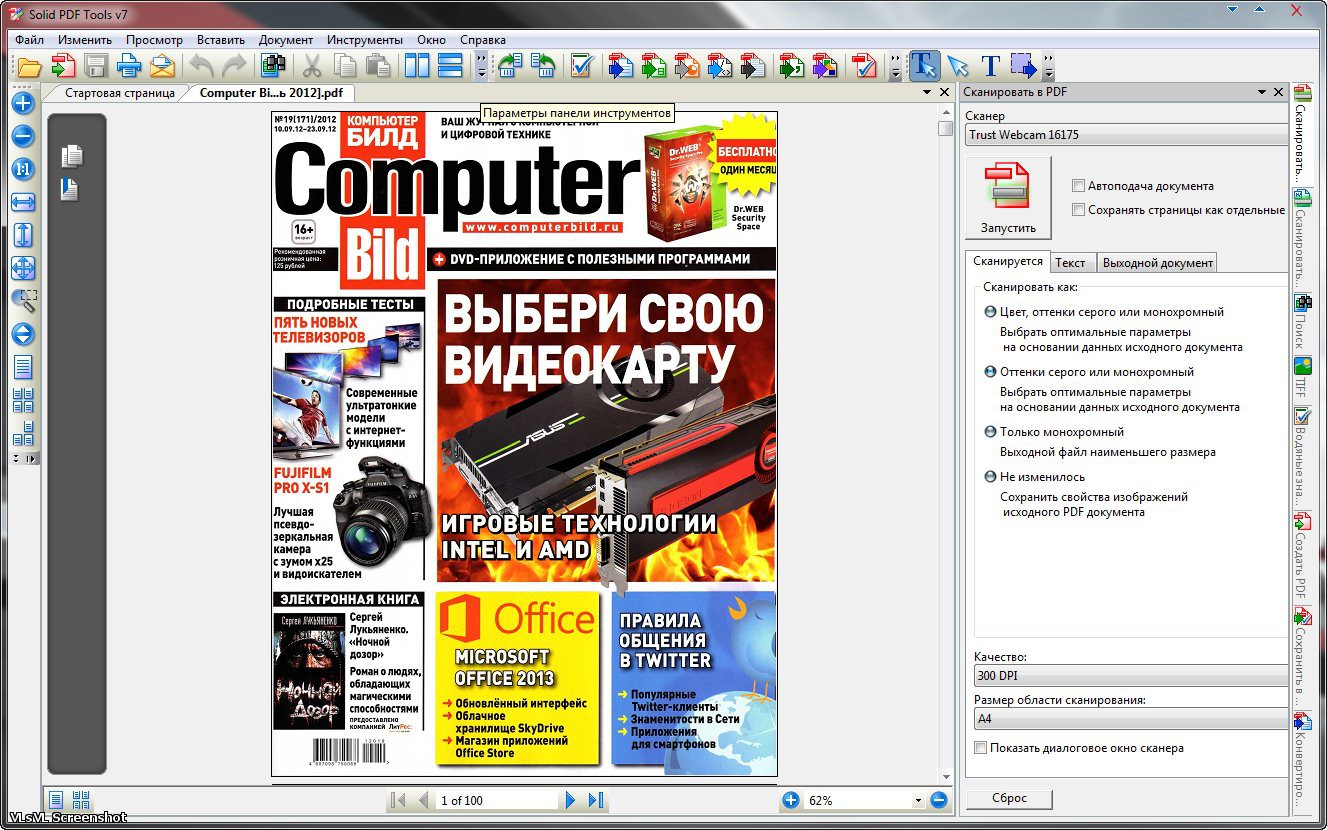Click the Undo arrow icon
Screen dimensions: 1327x830
click(x=203, y=67)
